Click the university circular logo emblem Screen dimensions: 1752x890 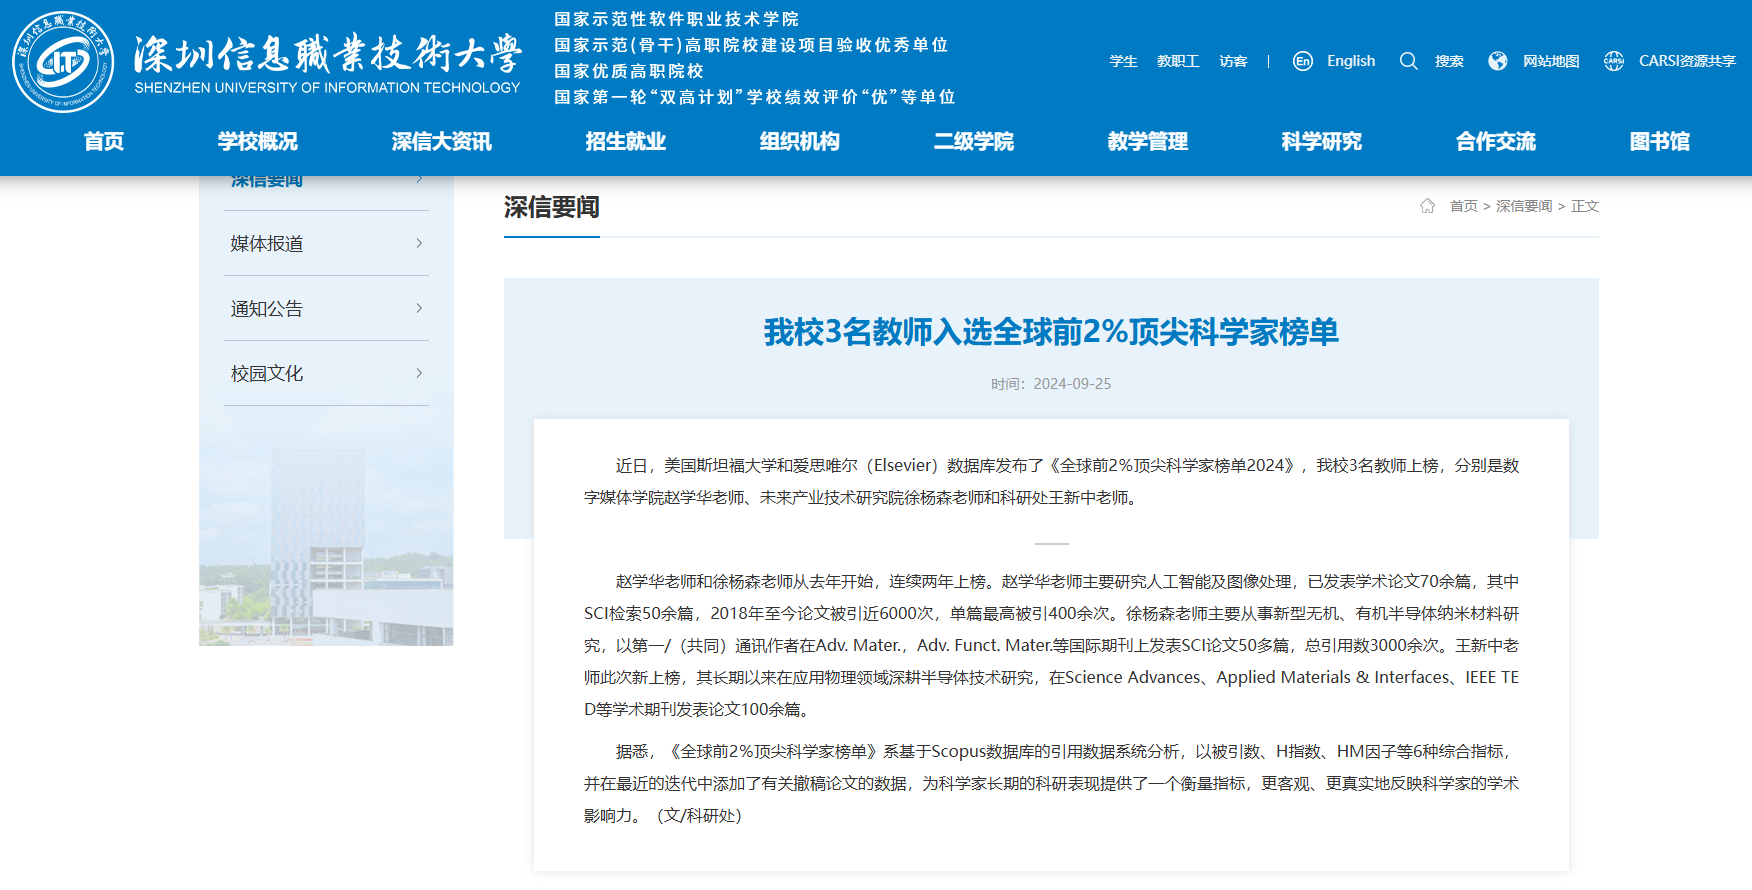63,62
